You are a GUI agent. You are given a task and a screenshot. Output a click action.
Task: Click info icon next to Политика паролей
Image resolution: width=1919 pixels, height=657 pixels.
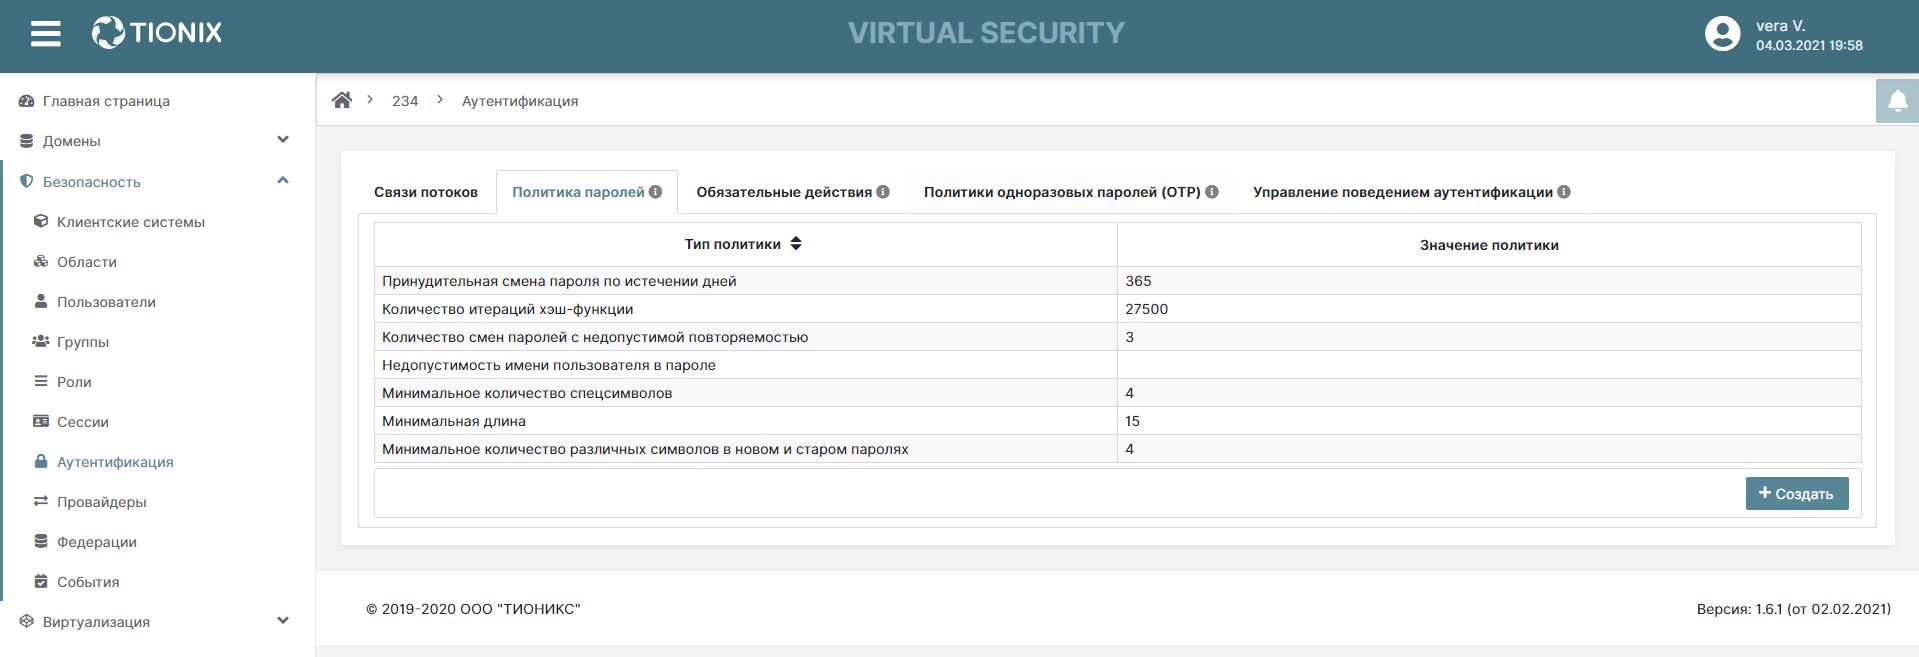(x=655, y=192)
